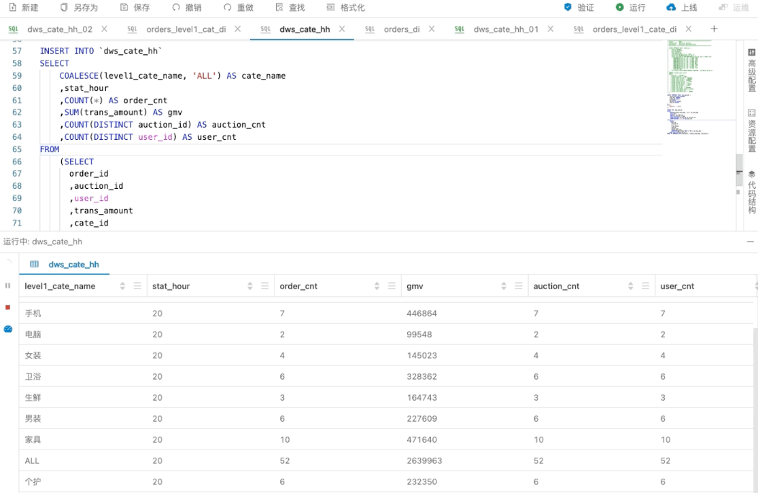758x493 pixels.
Task: Click gmv value 471640
Action: click(x=422, y=440)
